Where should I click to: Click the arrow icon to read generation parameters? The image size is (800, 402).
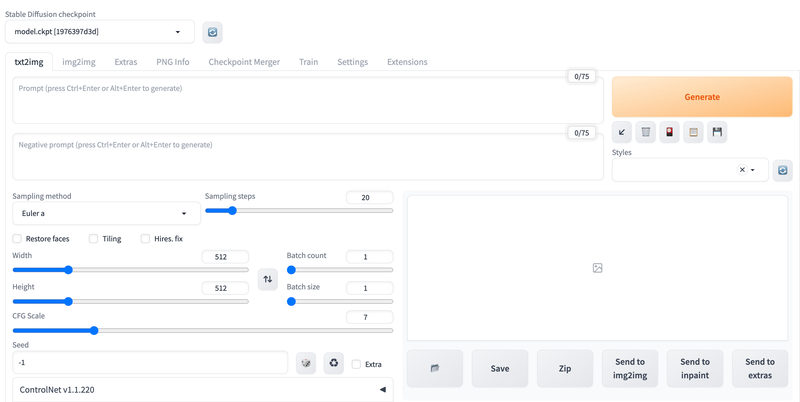point(621,132)
